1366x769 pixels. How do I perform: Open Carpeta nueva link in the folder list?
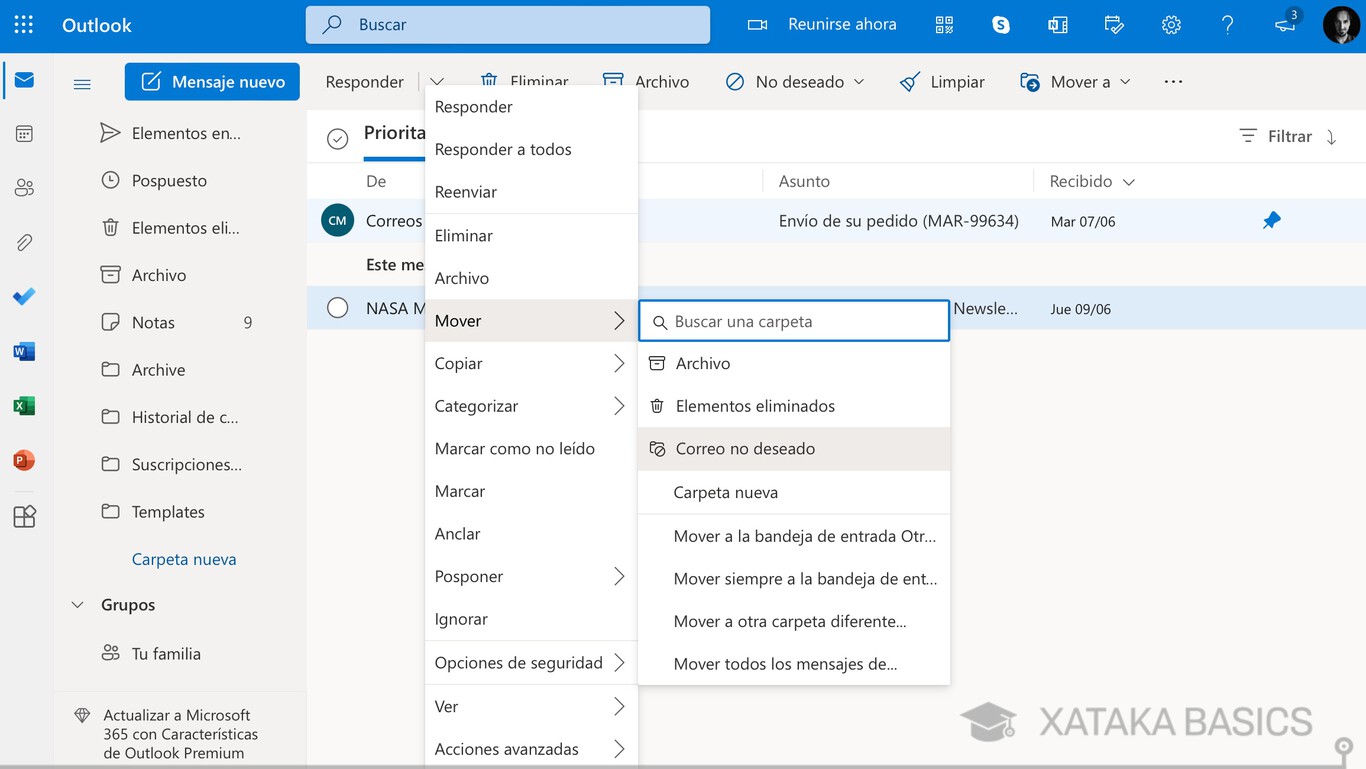pos(184,558)
